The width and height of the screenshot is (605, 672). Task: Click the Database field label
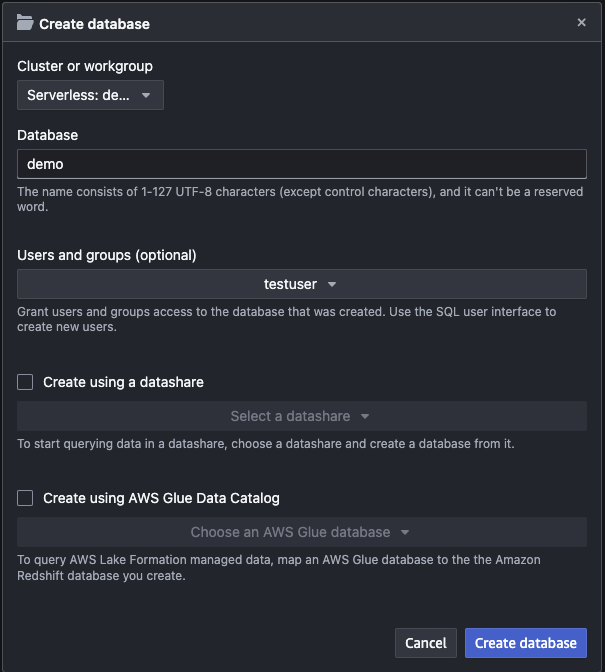48,135
